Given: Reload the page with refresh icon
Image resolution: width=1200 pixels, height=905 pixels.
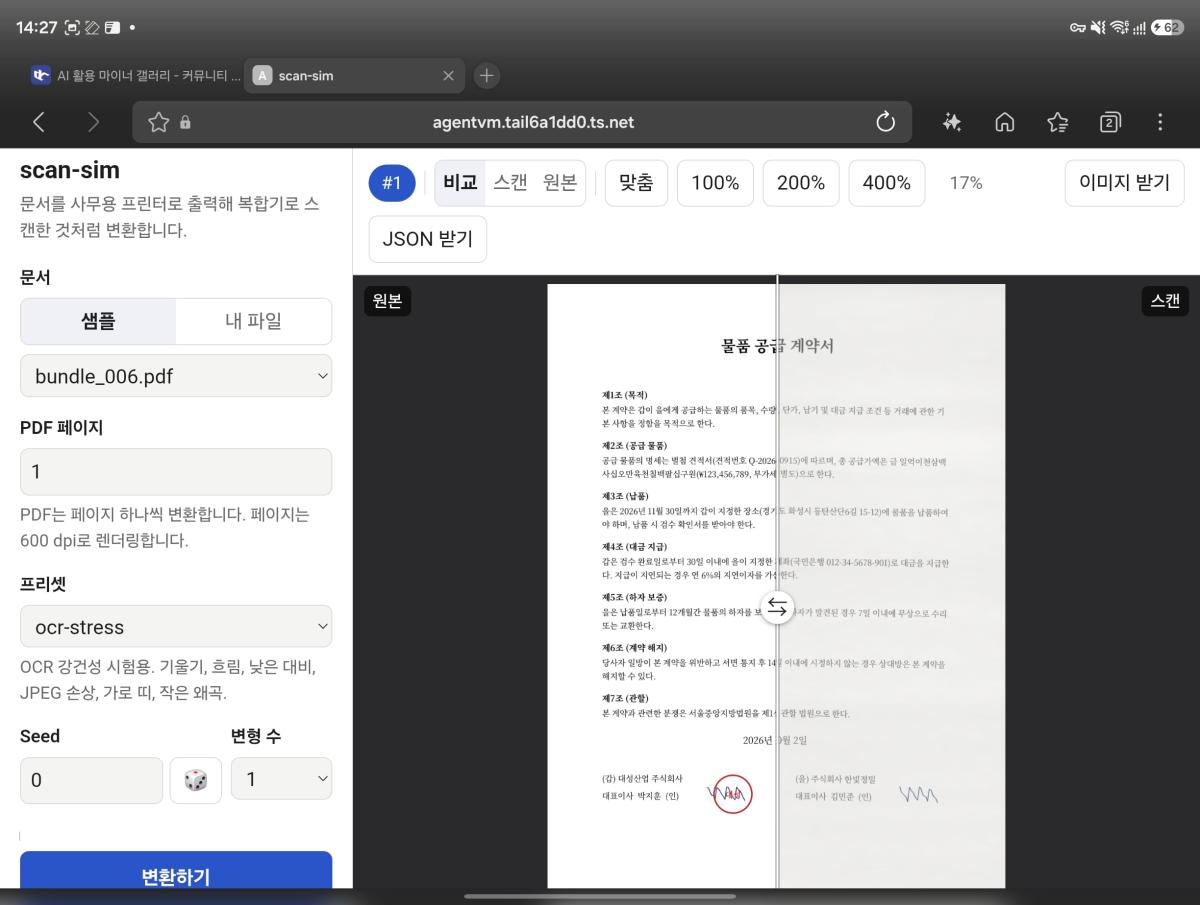Looking at the screenshot, I should pos(885,122).
